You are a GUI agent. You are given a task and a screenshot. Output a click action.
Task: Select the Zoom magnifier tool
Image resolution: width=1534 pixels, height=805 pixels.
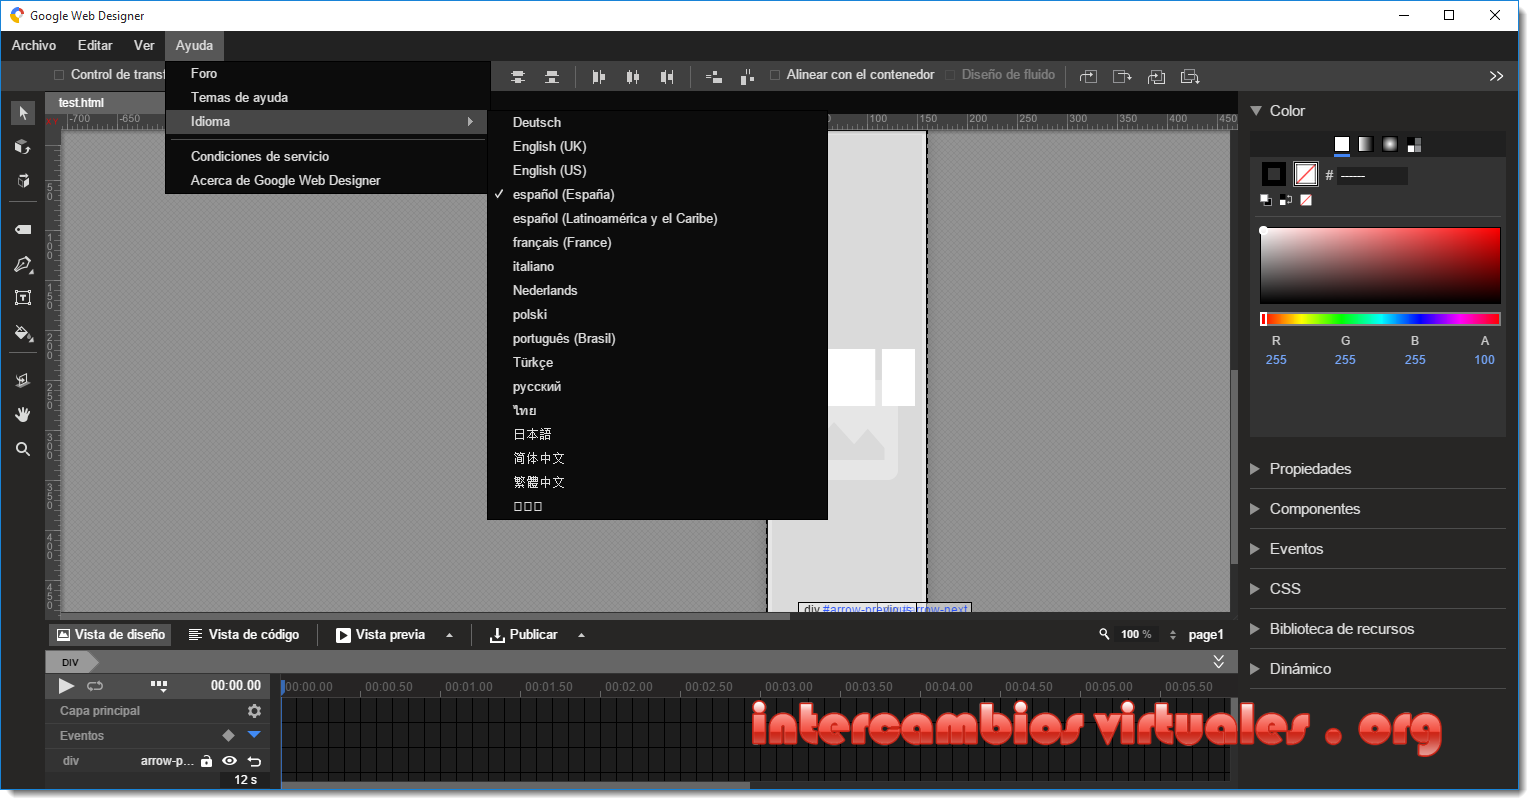(x=23, y=449)
